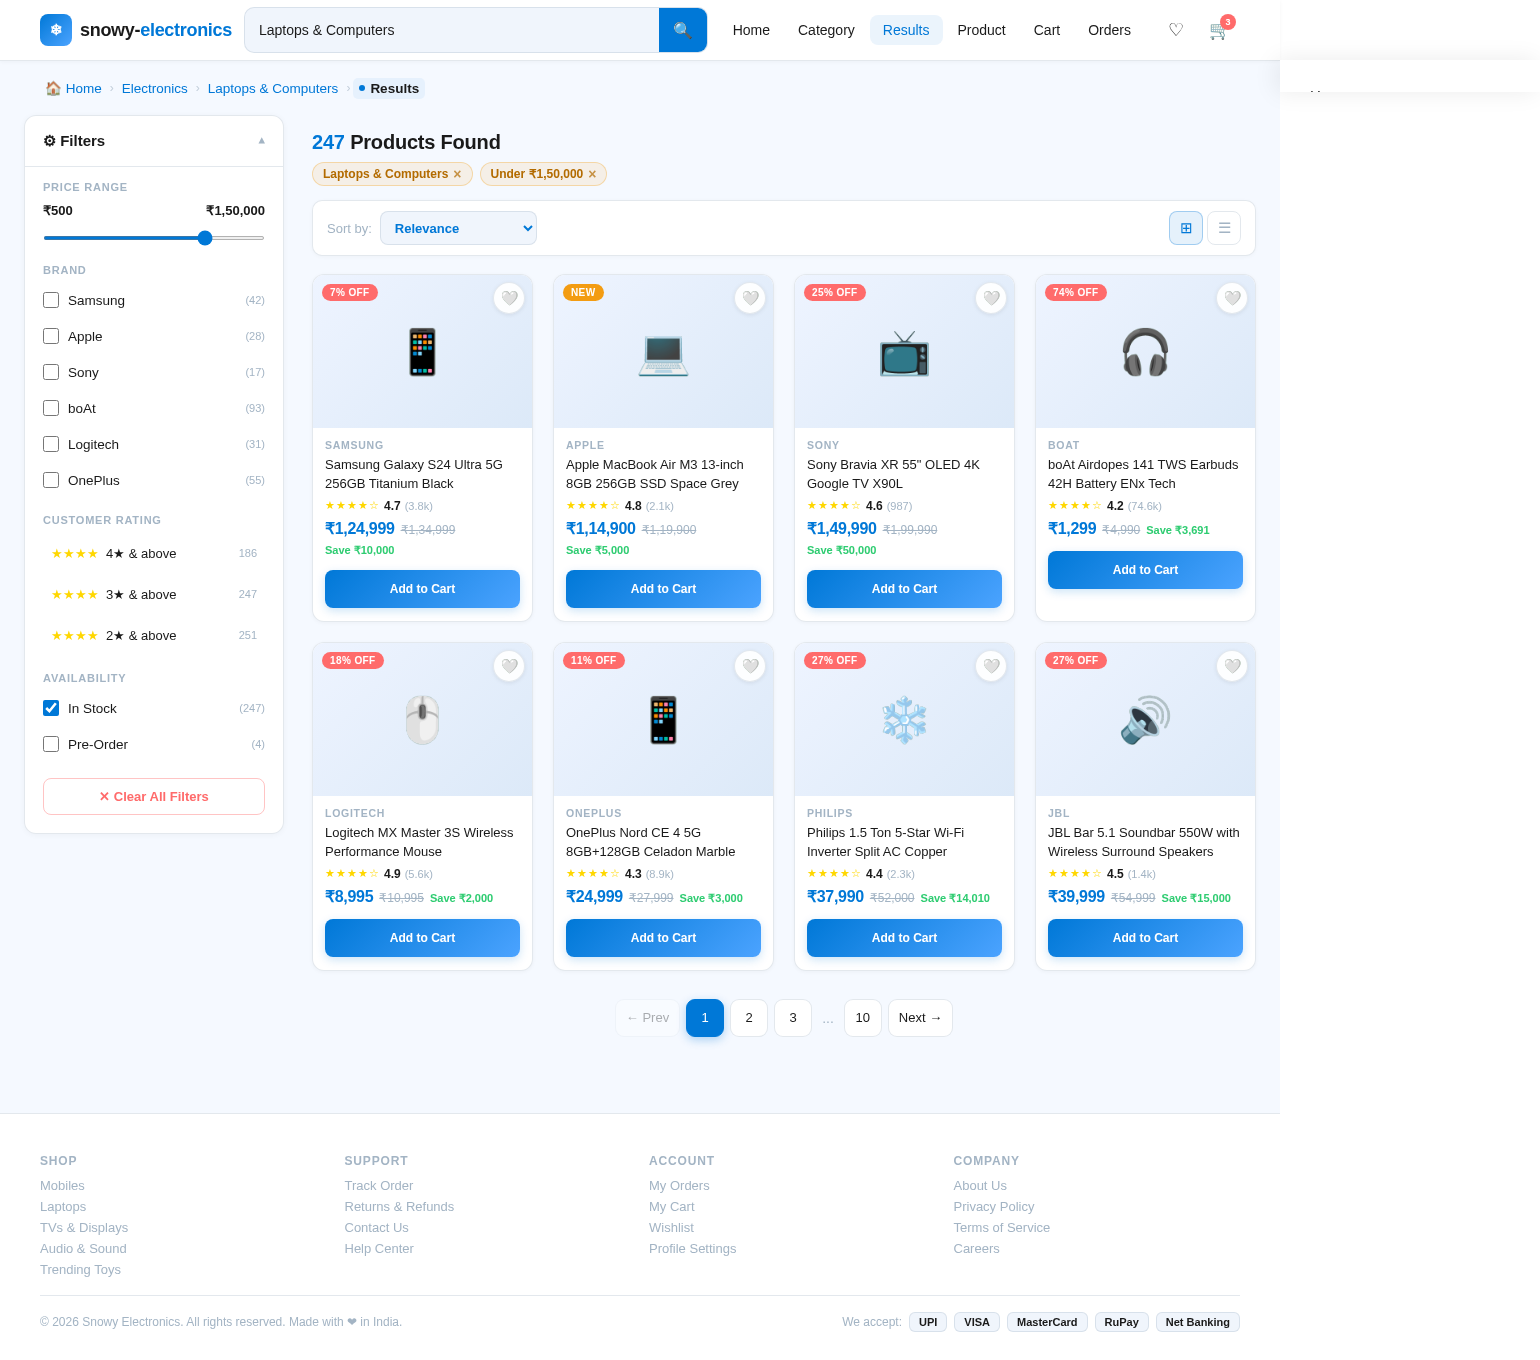Viewport: 1540px width, 1360px height.
Task: Click the boAt headphones product image
Action: point(1145,352)
